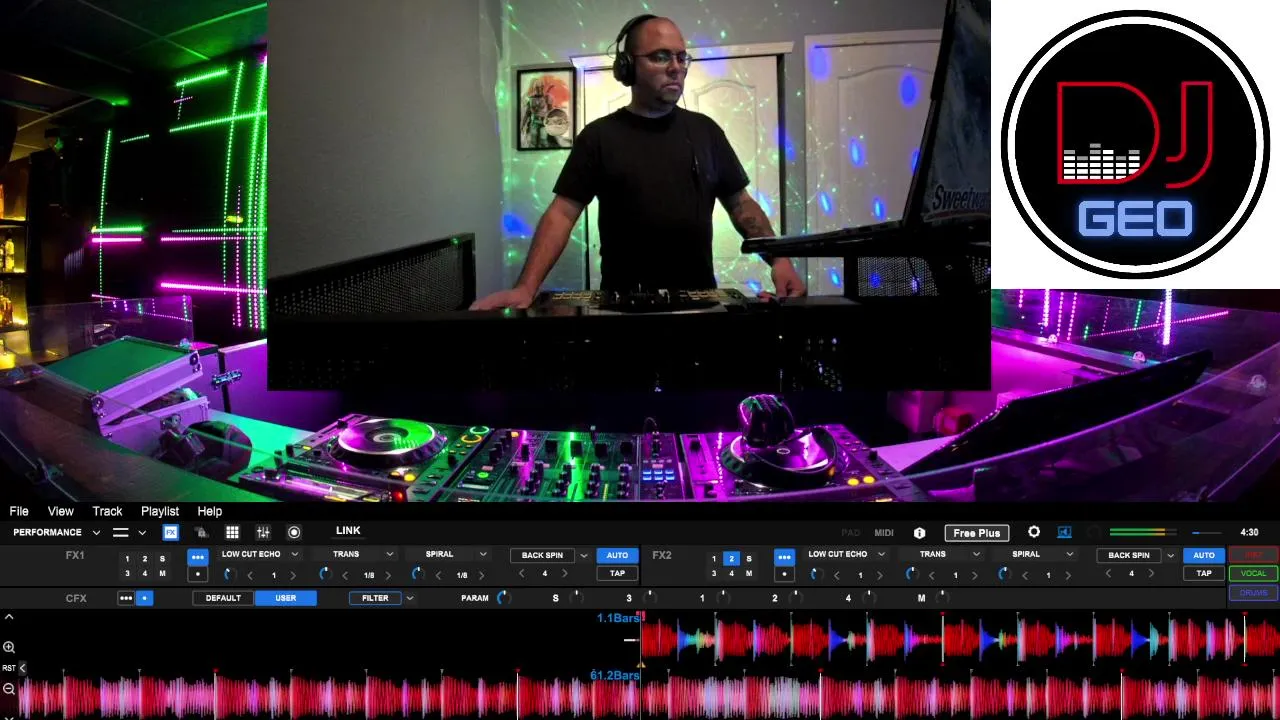1280x720 pixels.
Task: Open the Track menu
Action: [x=107, y=511]
